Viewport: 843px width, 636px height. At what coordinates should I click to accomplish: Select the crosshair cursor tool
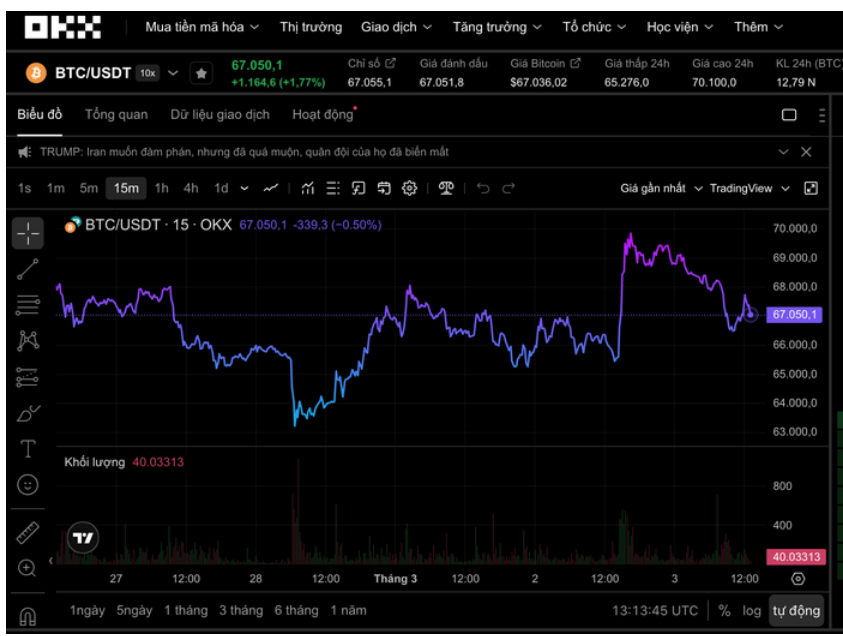point(27,233)
